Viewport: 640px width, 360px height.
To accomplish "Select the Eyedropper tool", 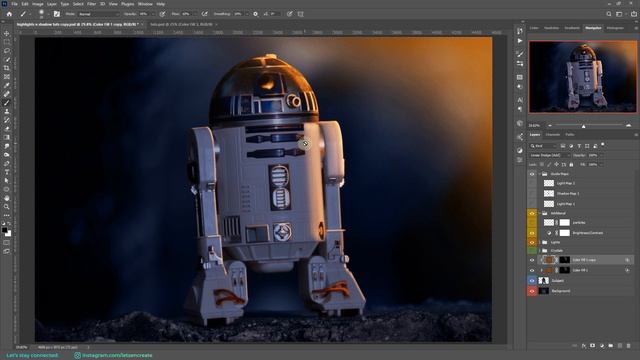I will pos(7,85).
